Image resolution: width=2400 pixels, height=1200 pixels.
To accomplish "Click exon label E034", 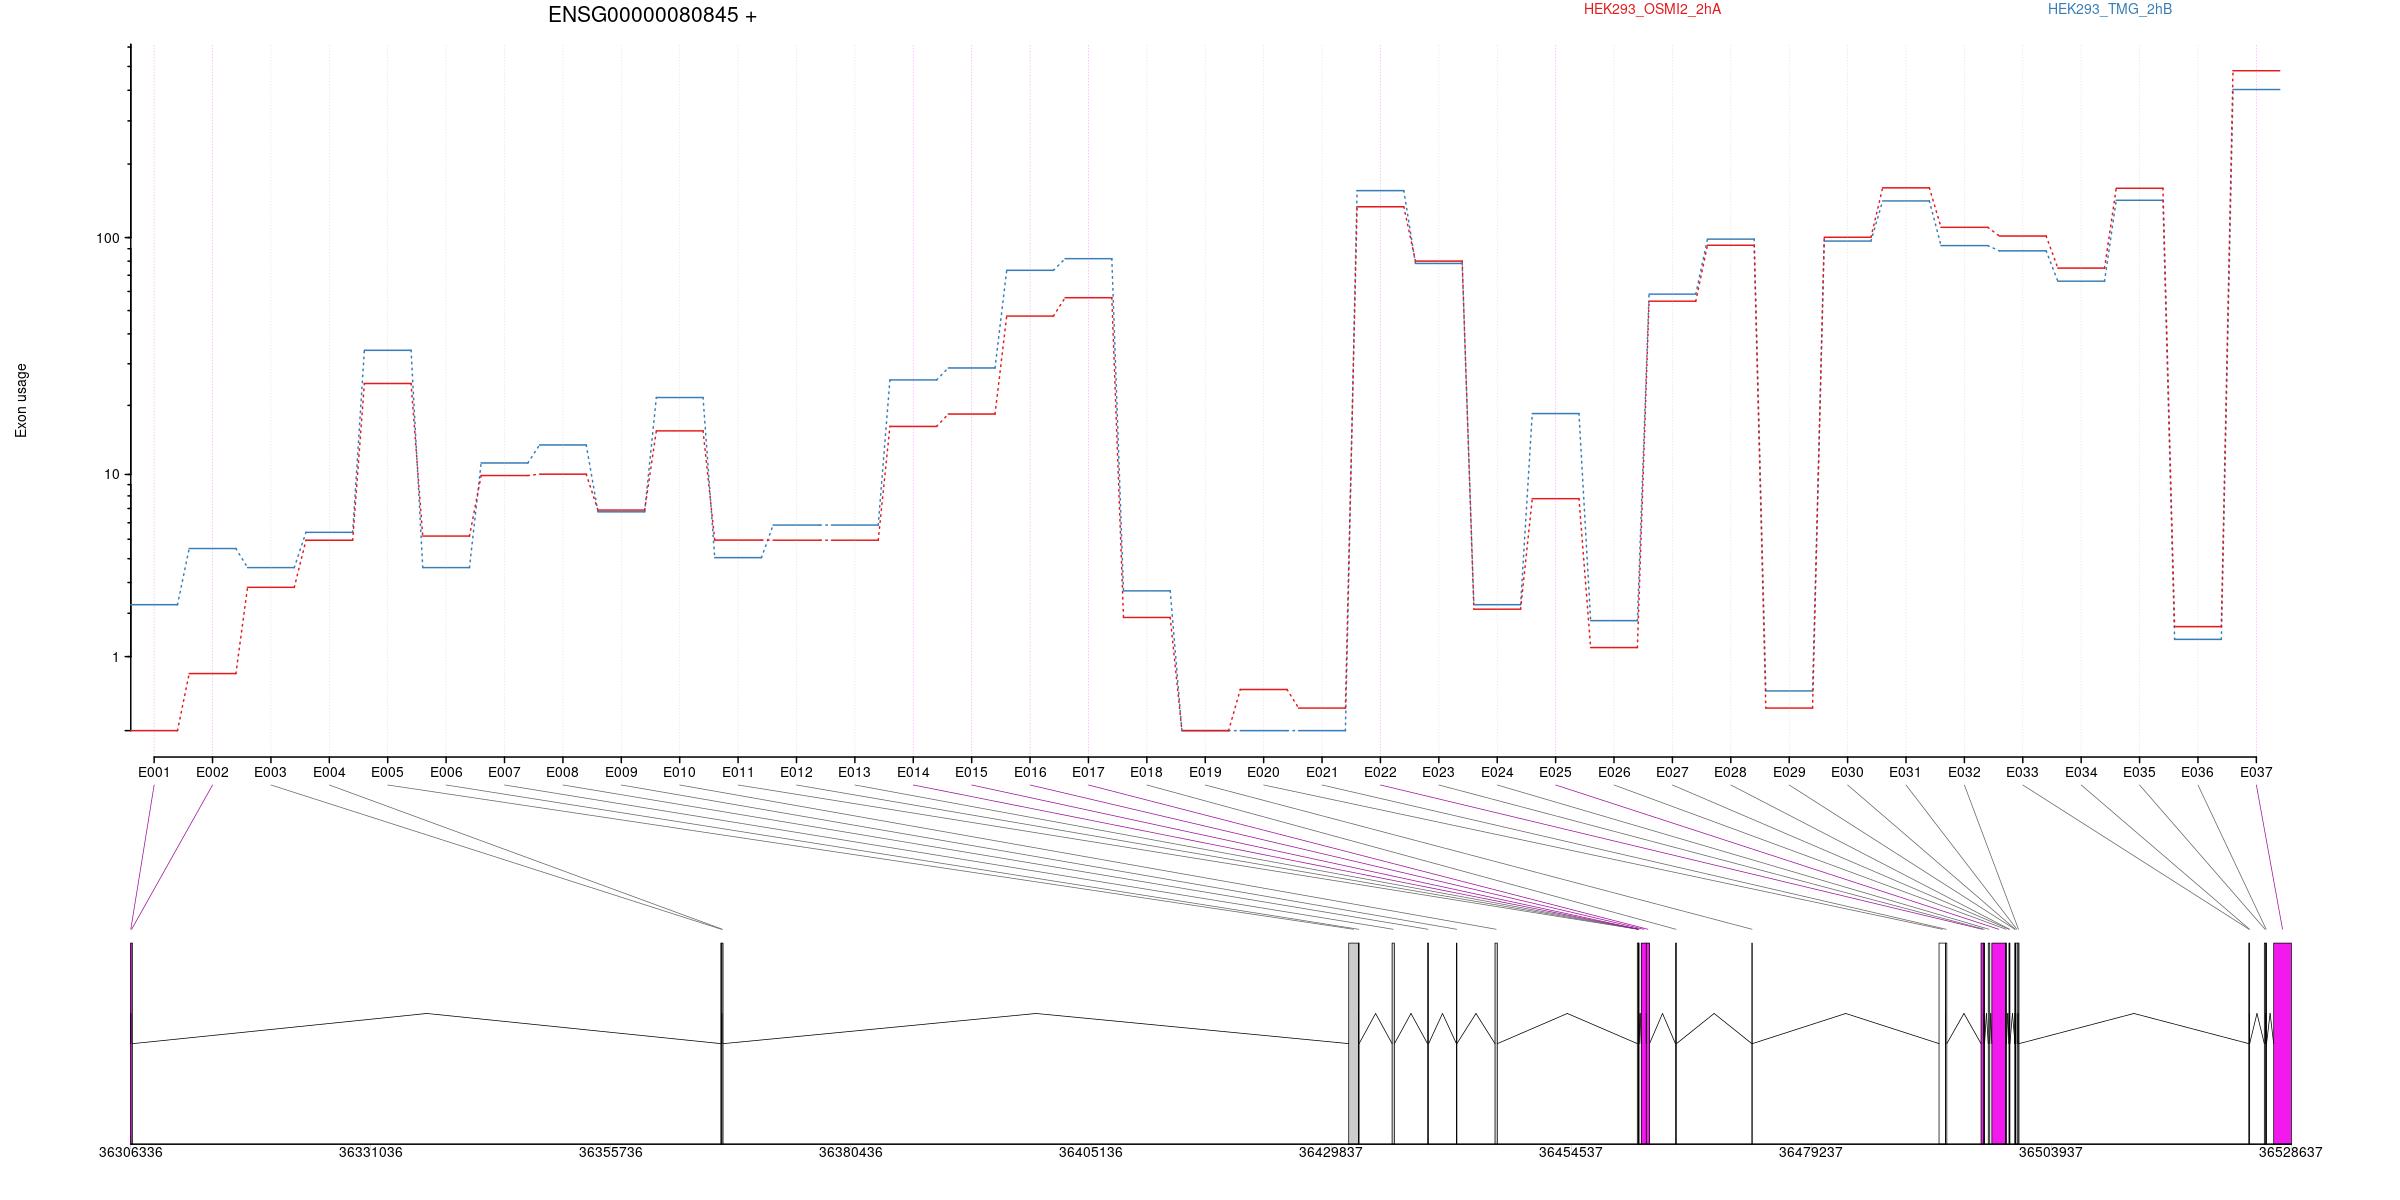I will pyautogui.click(x=2081, y=772).
